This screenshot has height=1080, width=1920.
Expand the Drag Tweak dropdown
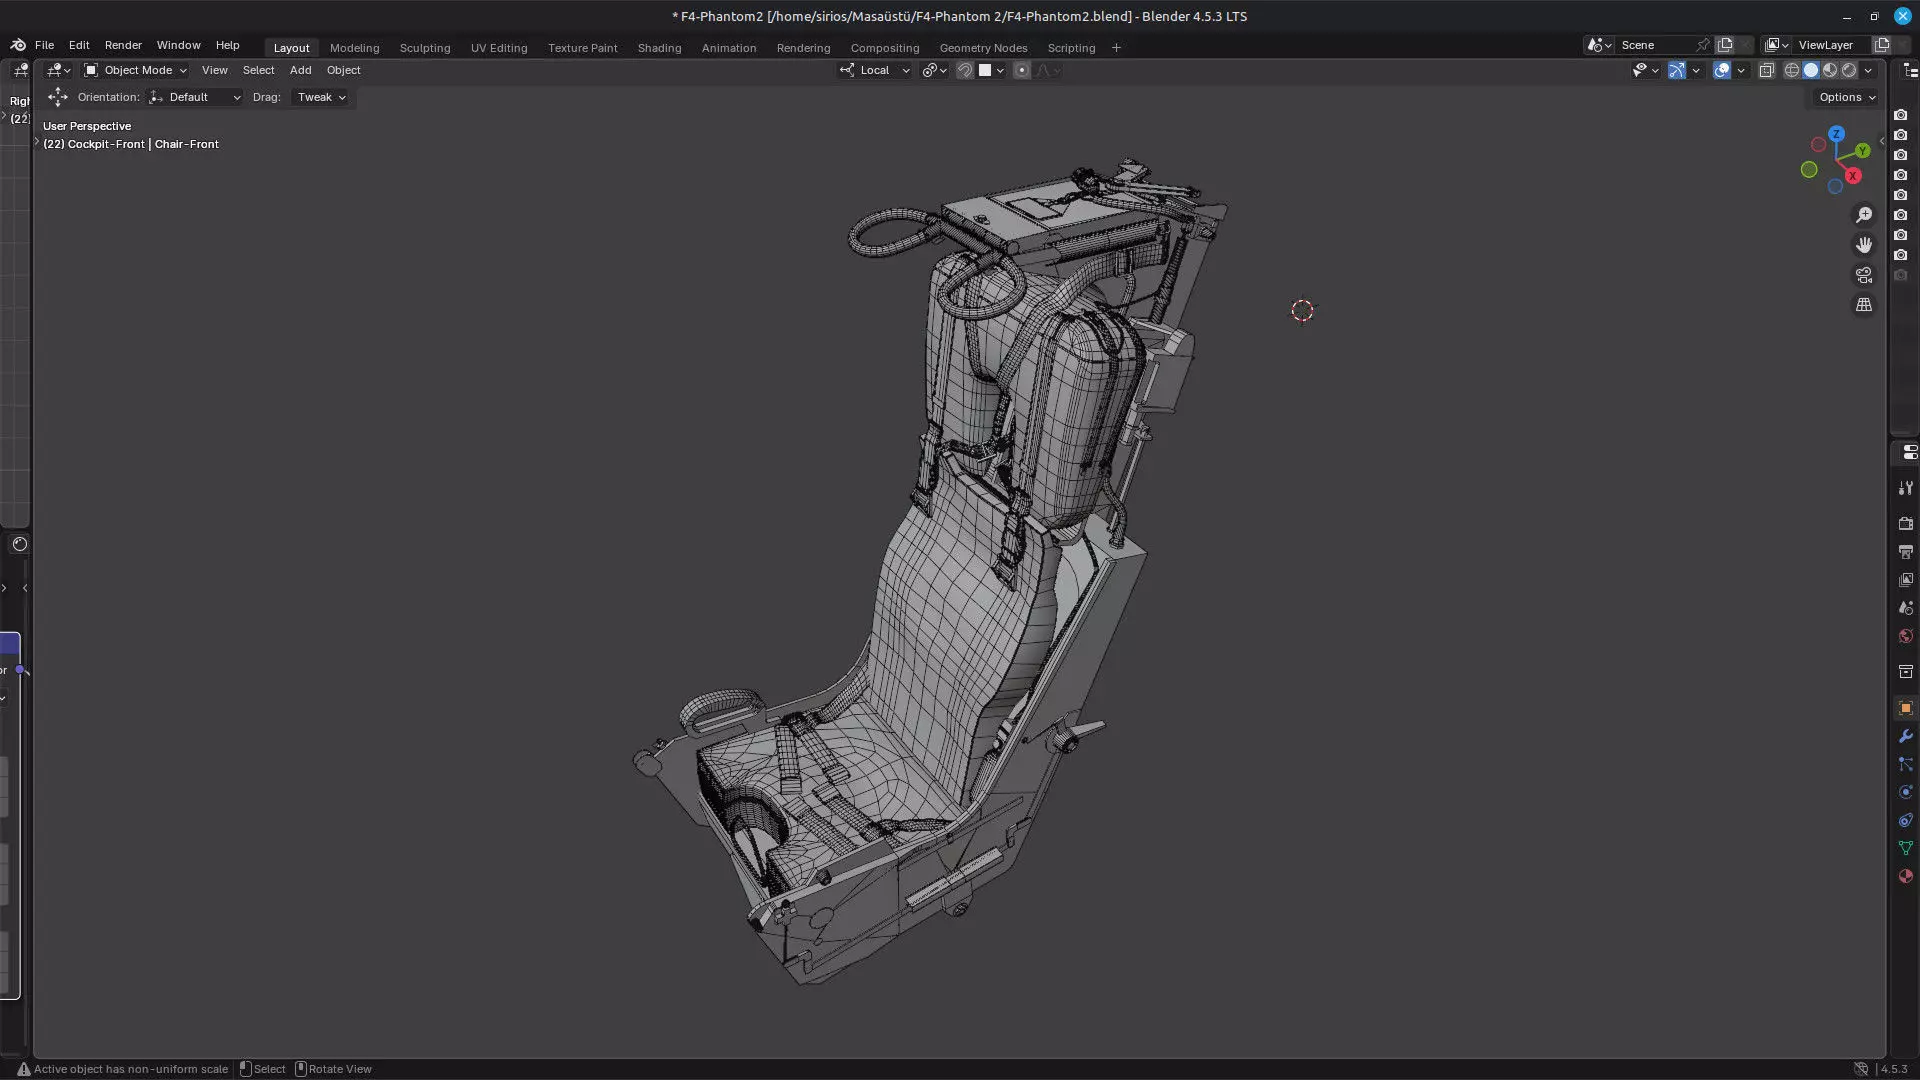(321, 97)
